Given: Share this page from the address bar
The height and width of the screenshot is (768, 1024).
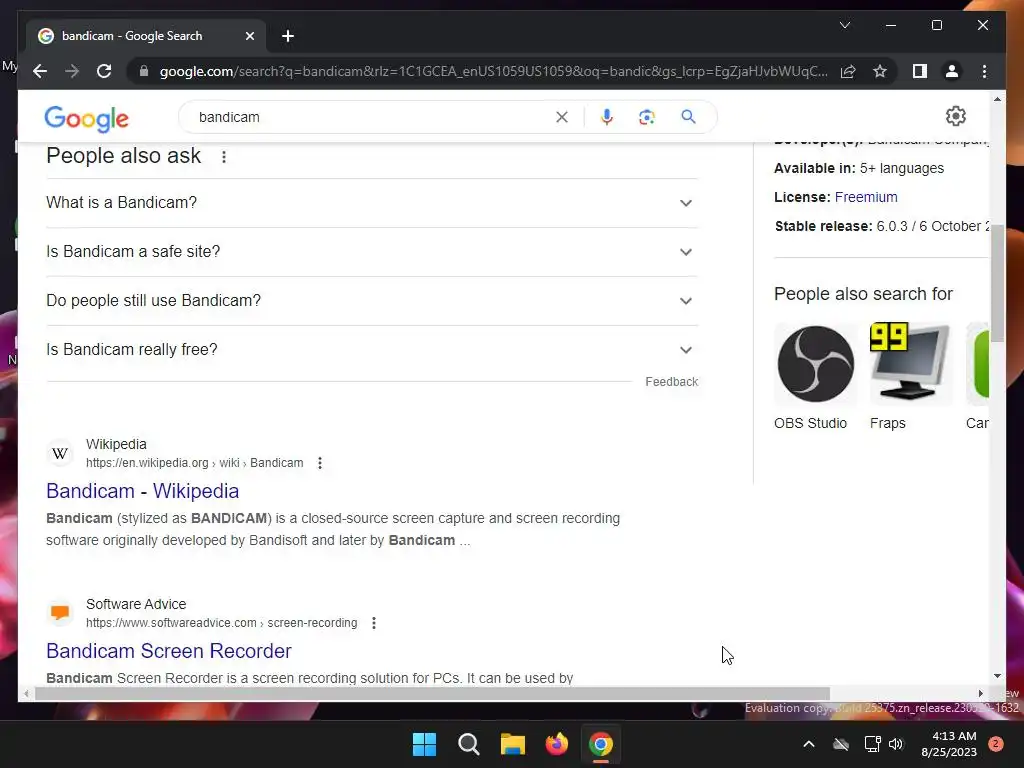Looking at the screenshot, I should click(x=848, y=71).
